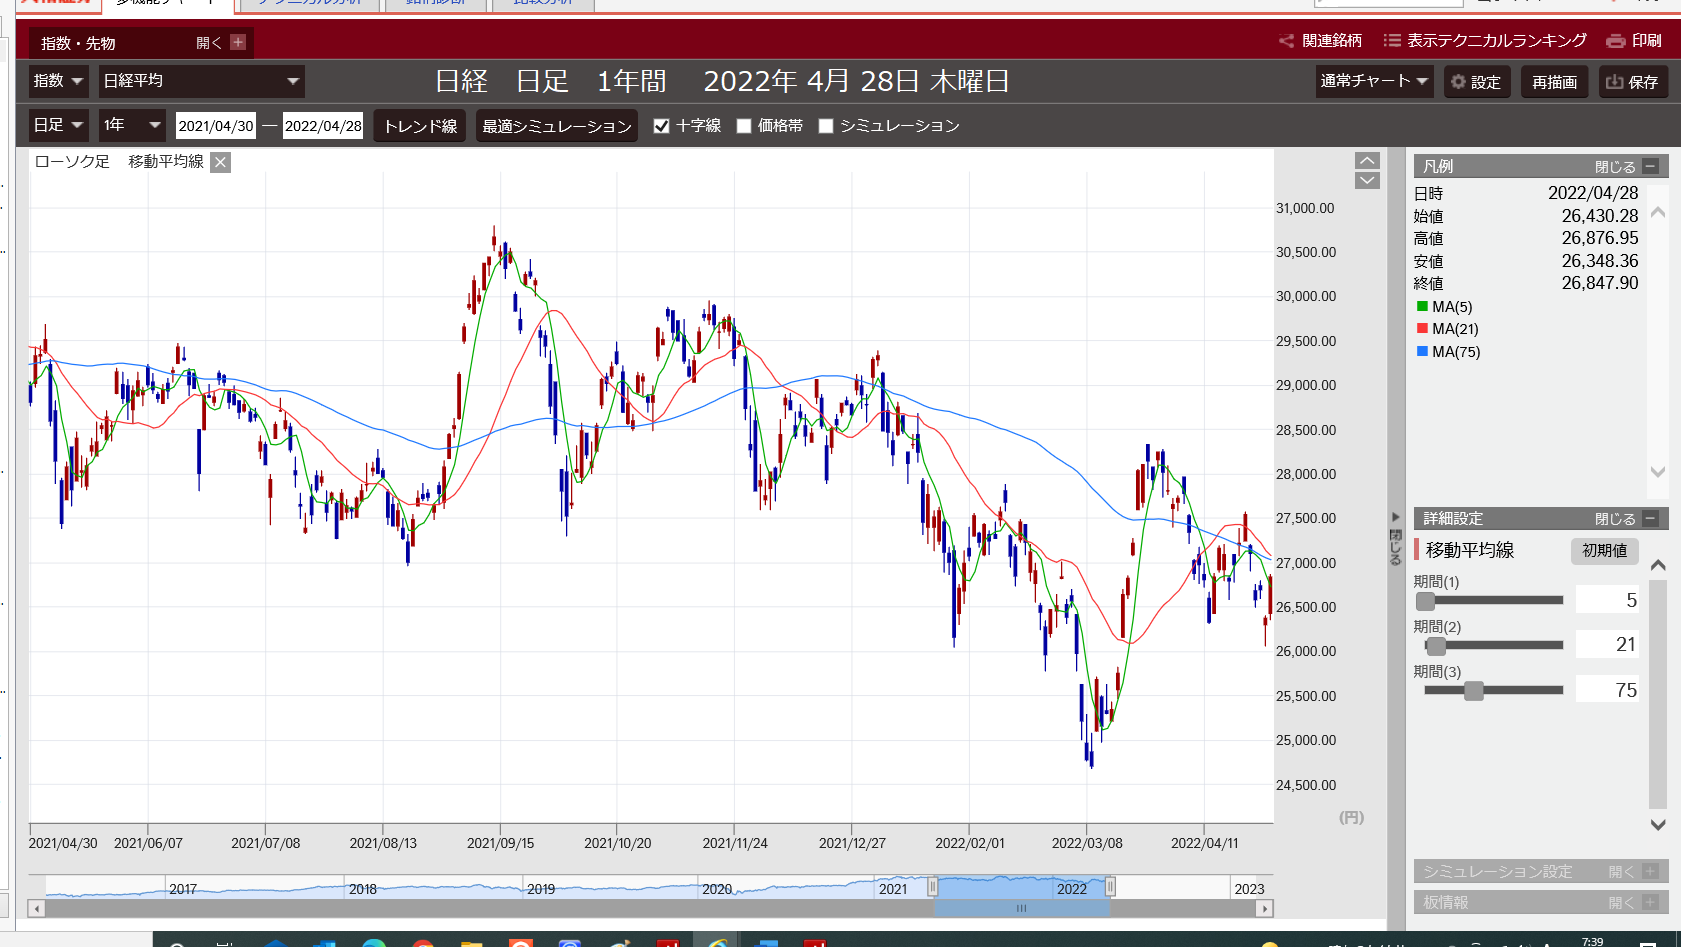The width and height of the screenshot is (1681, 947).
Task: Click 詳細設定 scroll-down chevron
Action: click(1658, 825)
